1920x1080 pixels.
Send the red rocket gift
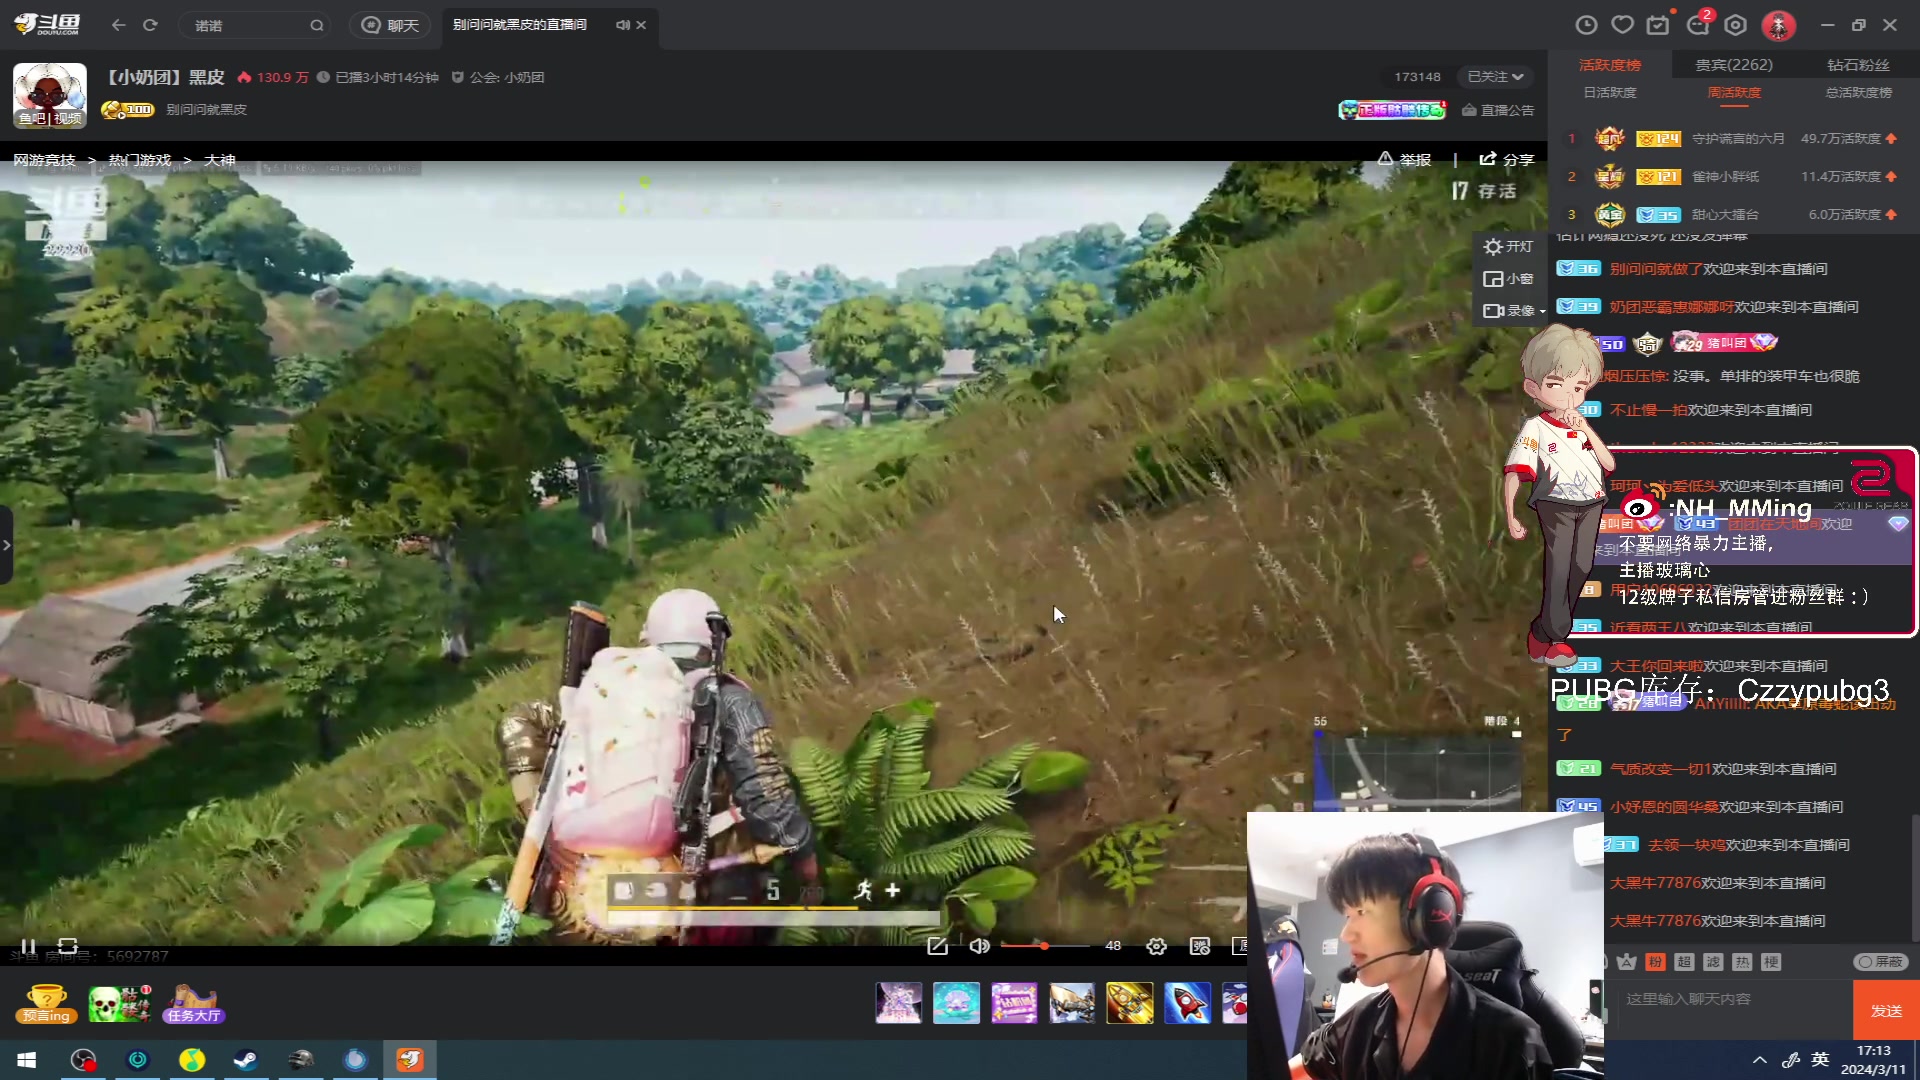tap(1187, 1003)
